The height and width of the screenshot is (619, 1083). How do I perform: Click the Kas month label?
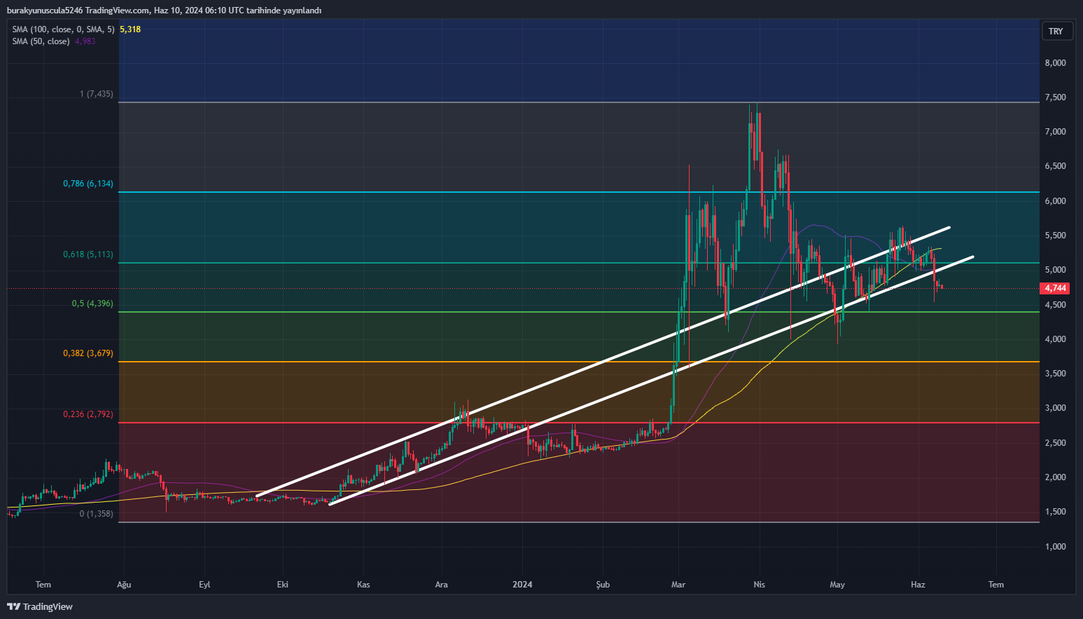click(363, 584)
